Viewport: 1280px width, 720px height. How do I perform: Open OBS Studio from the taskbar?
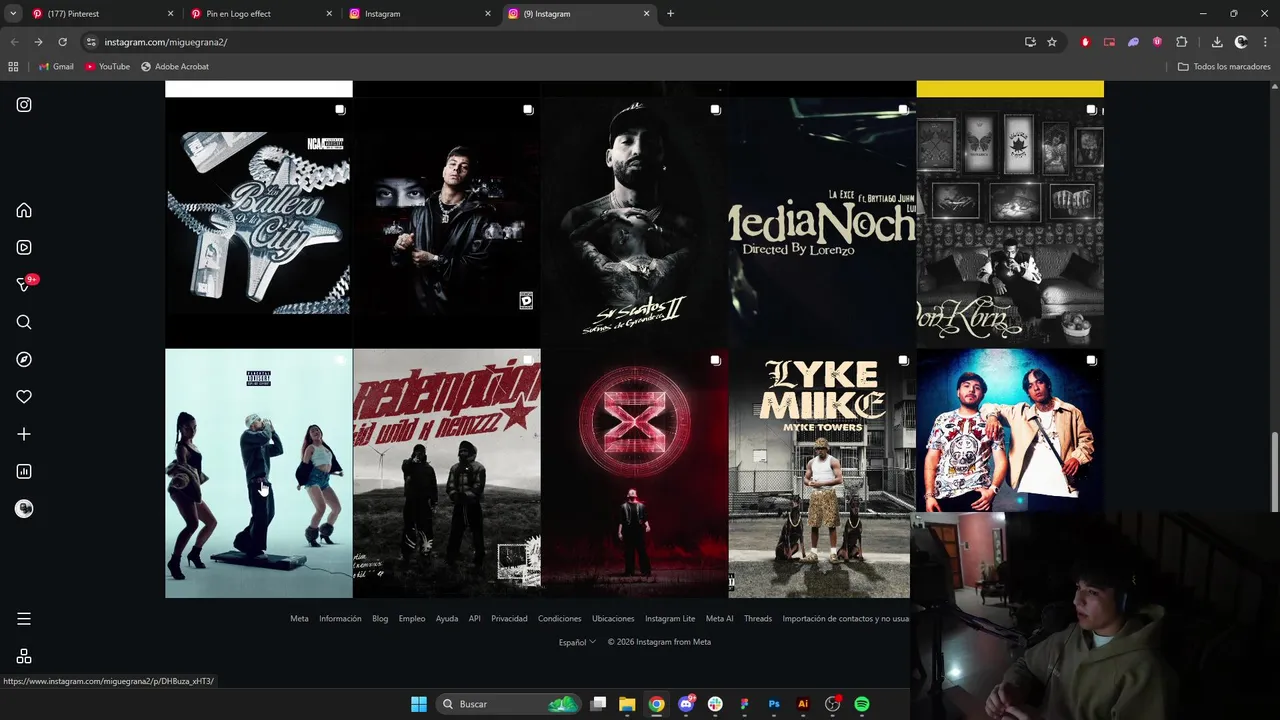[x=833, y=704]
